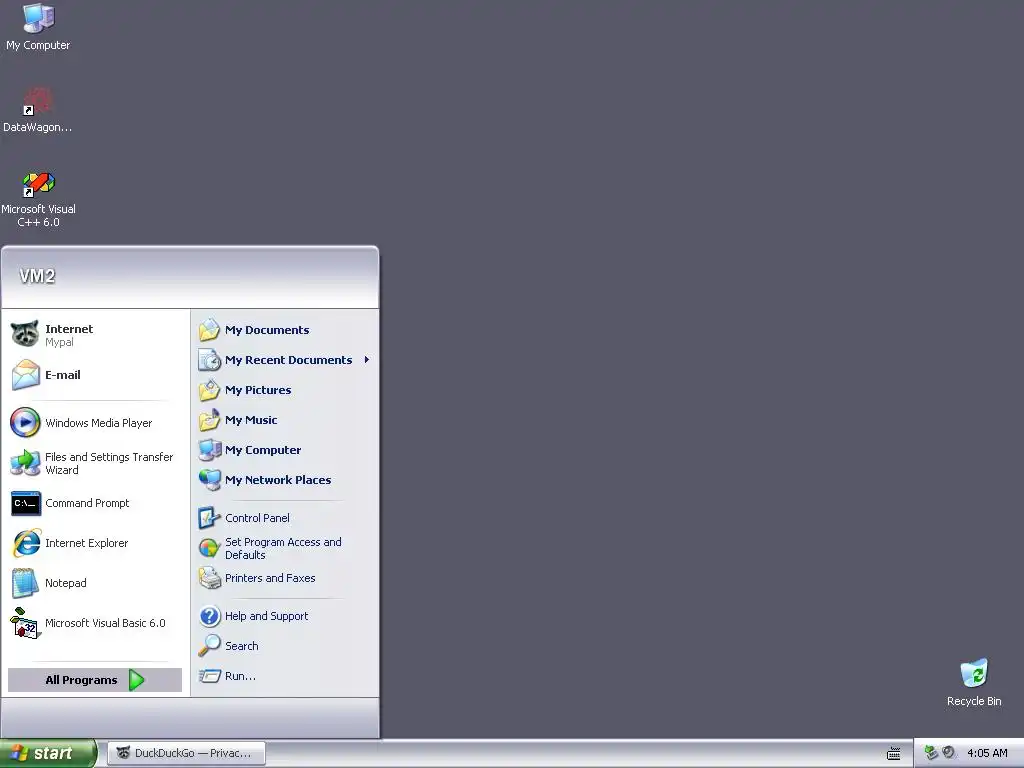This screenshot has height=768, width=1024.
Task: Open Windows Media Player
Action: click(x=96, y=423)
